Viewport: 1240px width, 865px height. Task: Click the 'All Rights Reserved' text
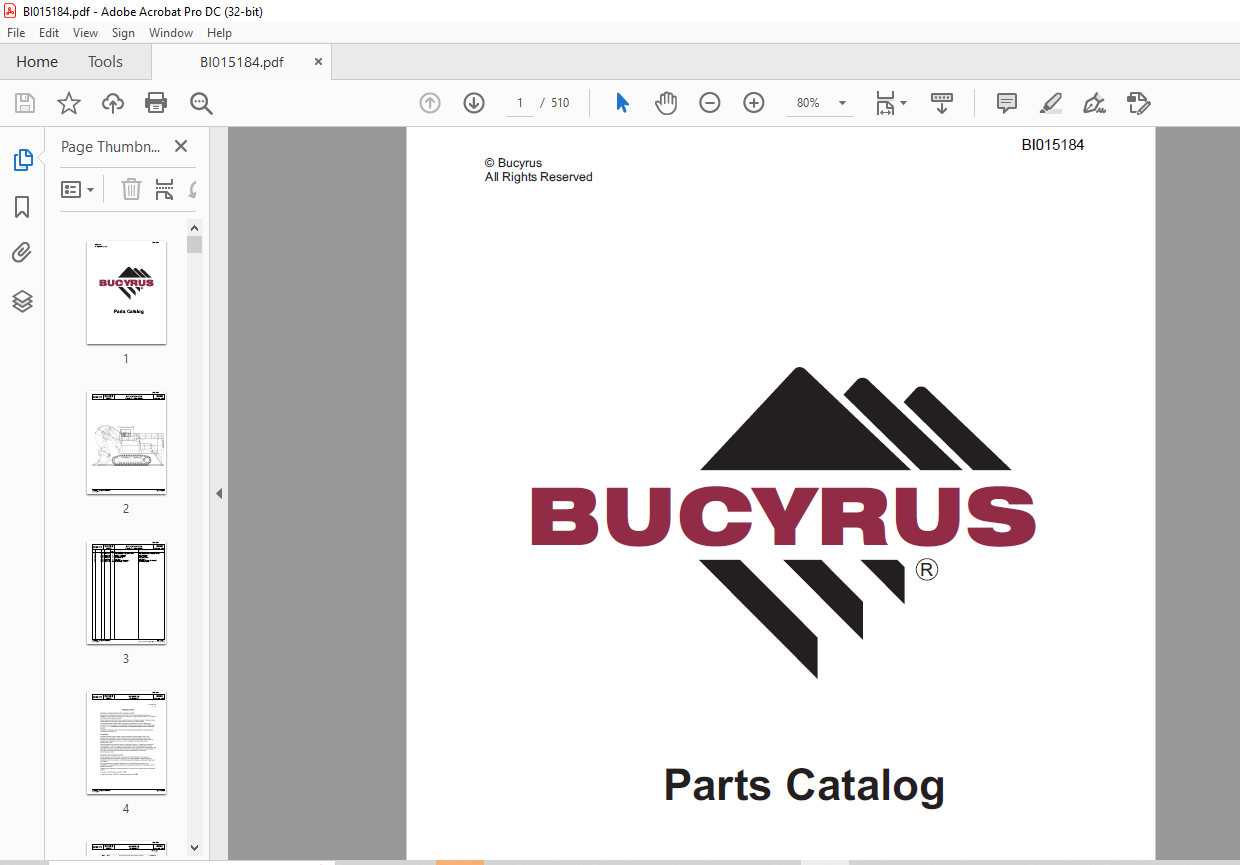tap(539, 177)
